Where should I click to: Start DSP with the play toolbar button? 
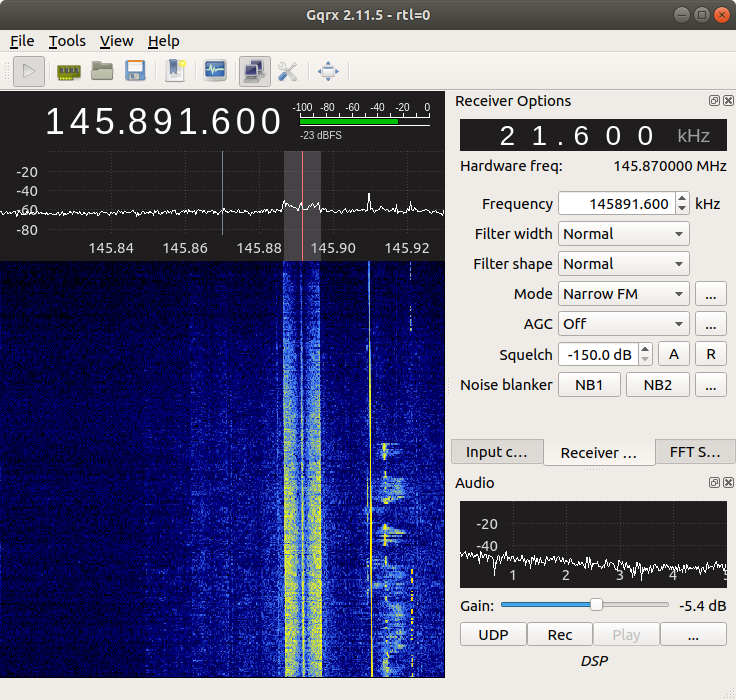[29, 71]
